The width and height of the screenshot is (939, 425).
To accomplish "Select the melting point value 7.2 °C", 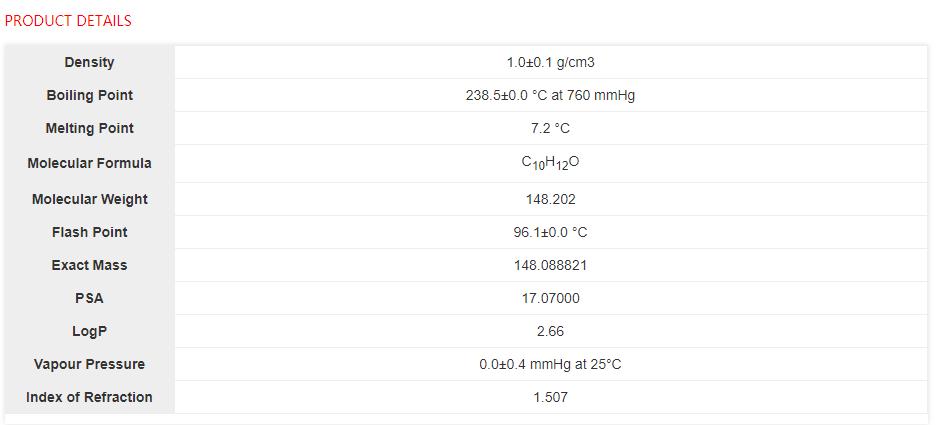I will point(550,128).
